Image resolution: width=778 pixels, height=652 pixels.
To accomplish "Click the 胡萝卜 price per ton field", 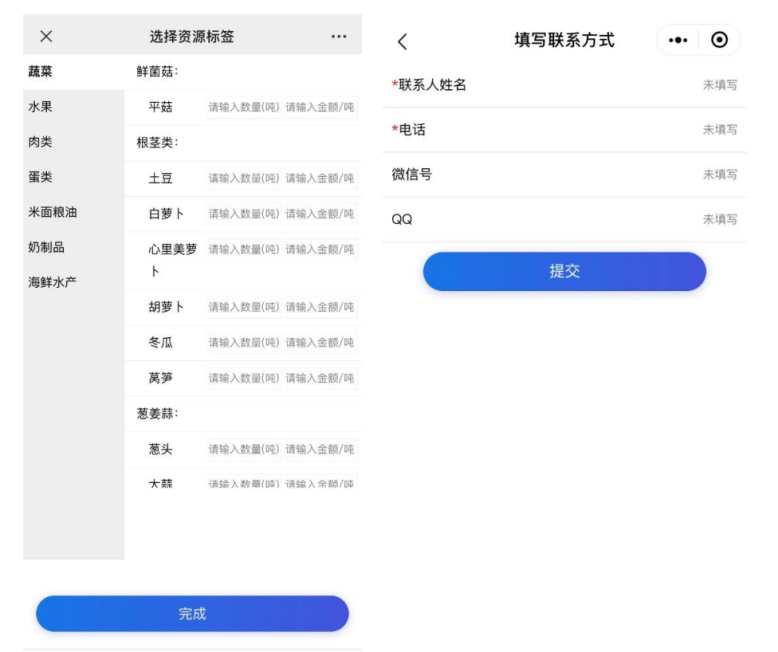I will [x=320, y=307].
